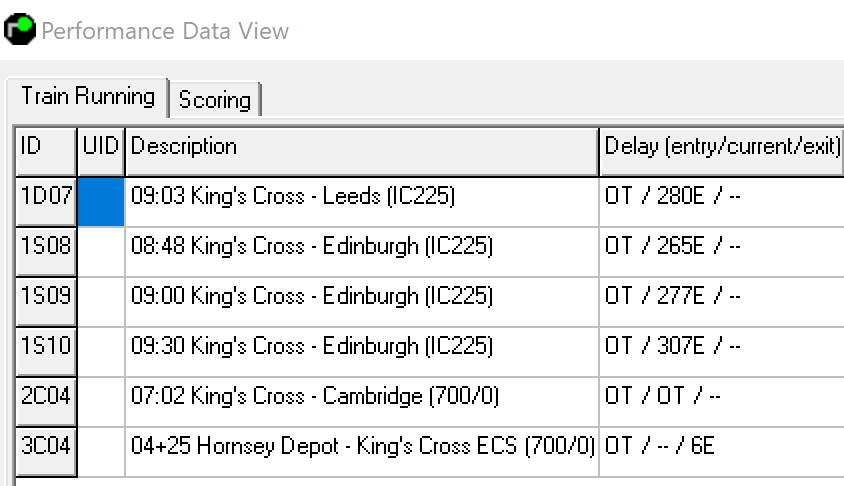Click the blue highlighted UID cell for 1D07
Viewport: 844px width, 486px height.
pyautogui.click(x=101, y=202)
